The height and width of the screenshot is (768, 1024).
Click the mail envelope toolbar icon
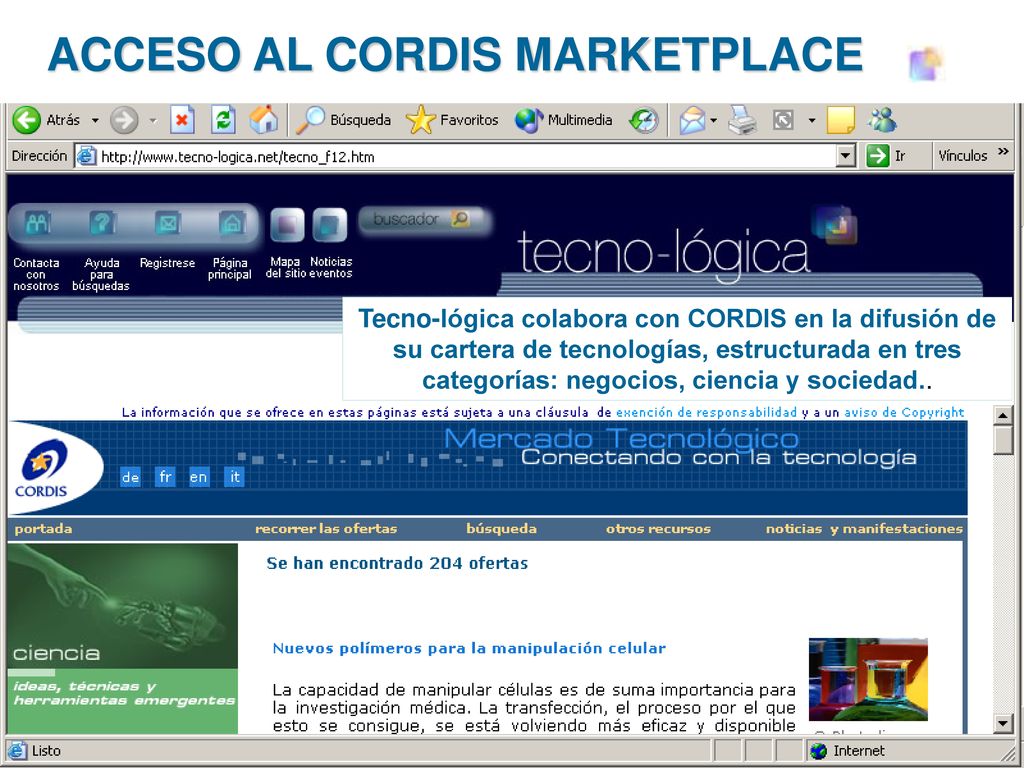pos(692,121)
